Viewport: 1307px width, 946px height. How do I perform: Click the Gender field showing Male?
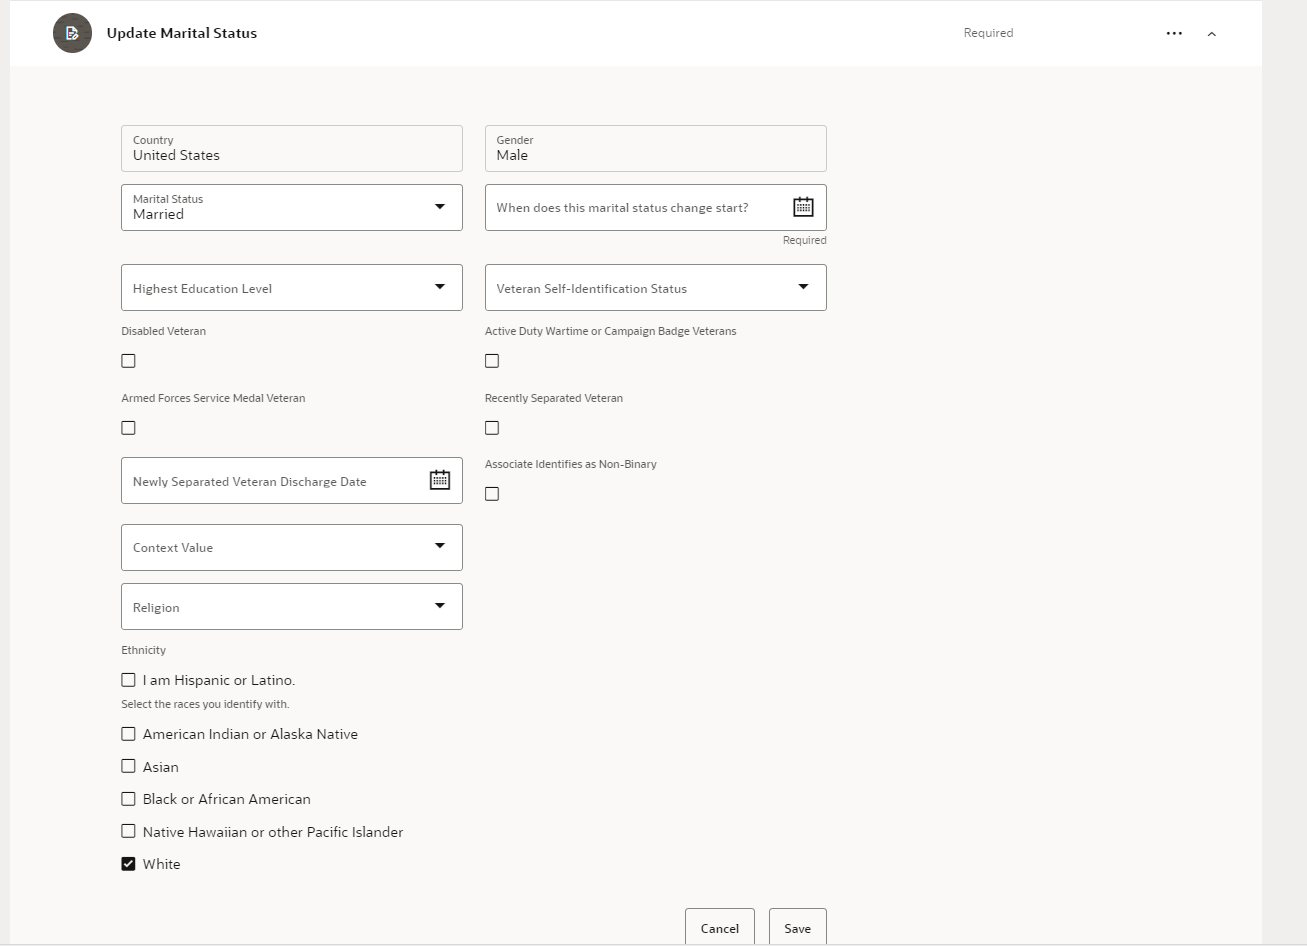656,148
